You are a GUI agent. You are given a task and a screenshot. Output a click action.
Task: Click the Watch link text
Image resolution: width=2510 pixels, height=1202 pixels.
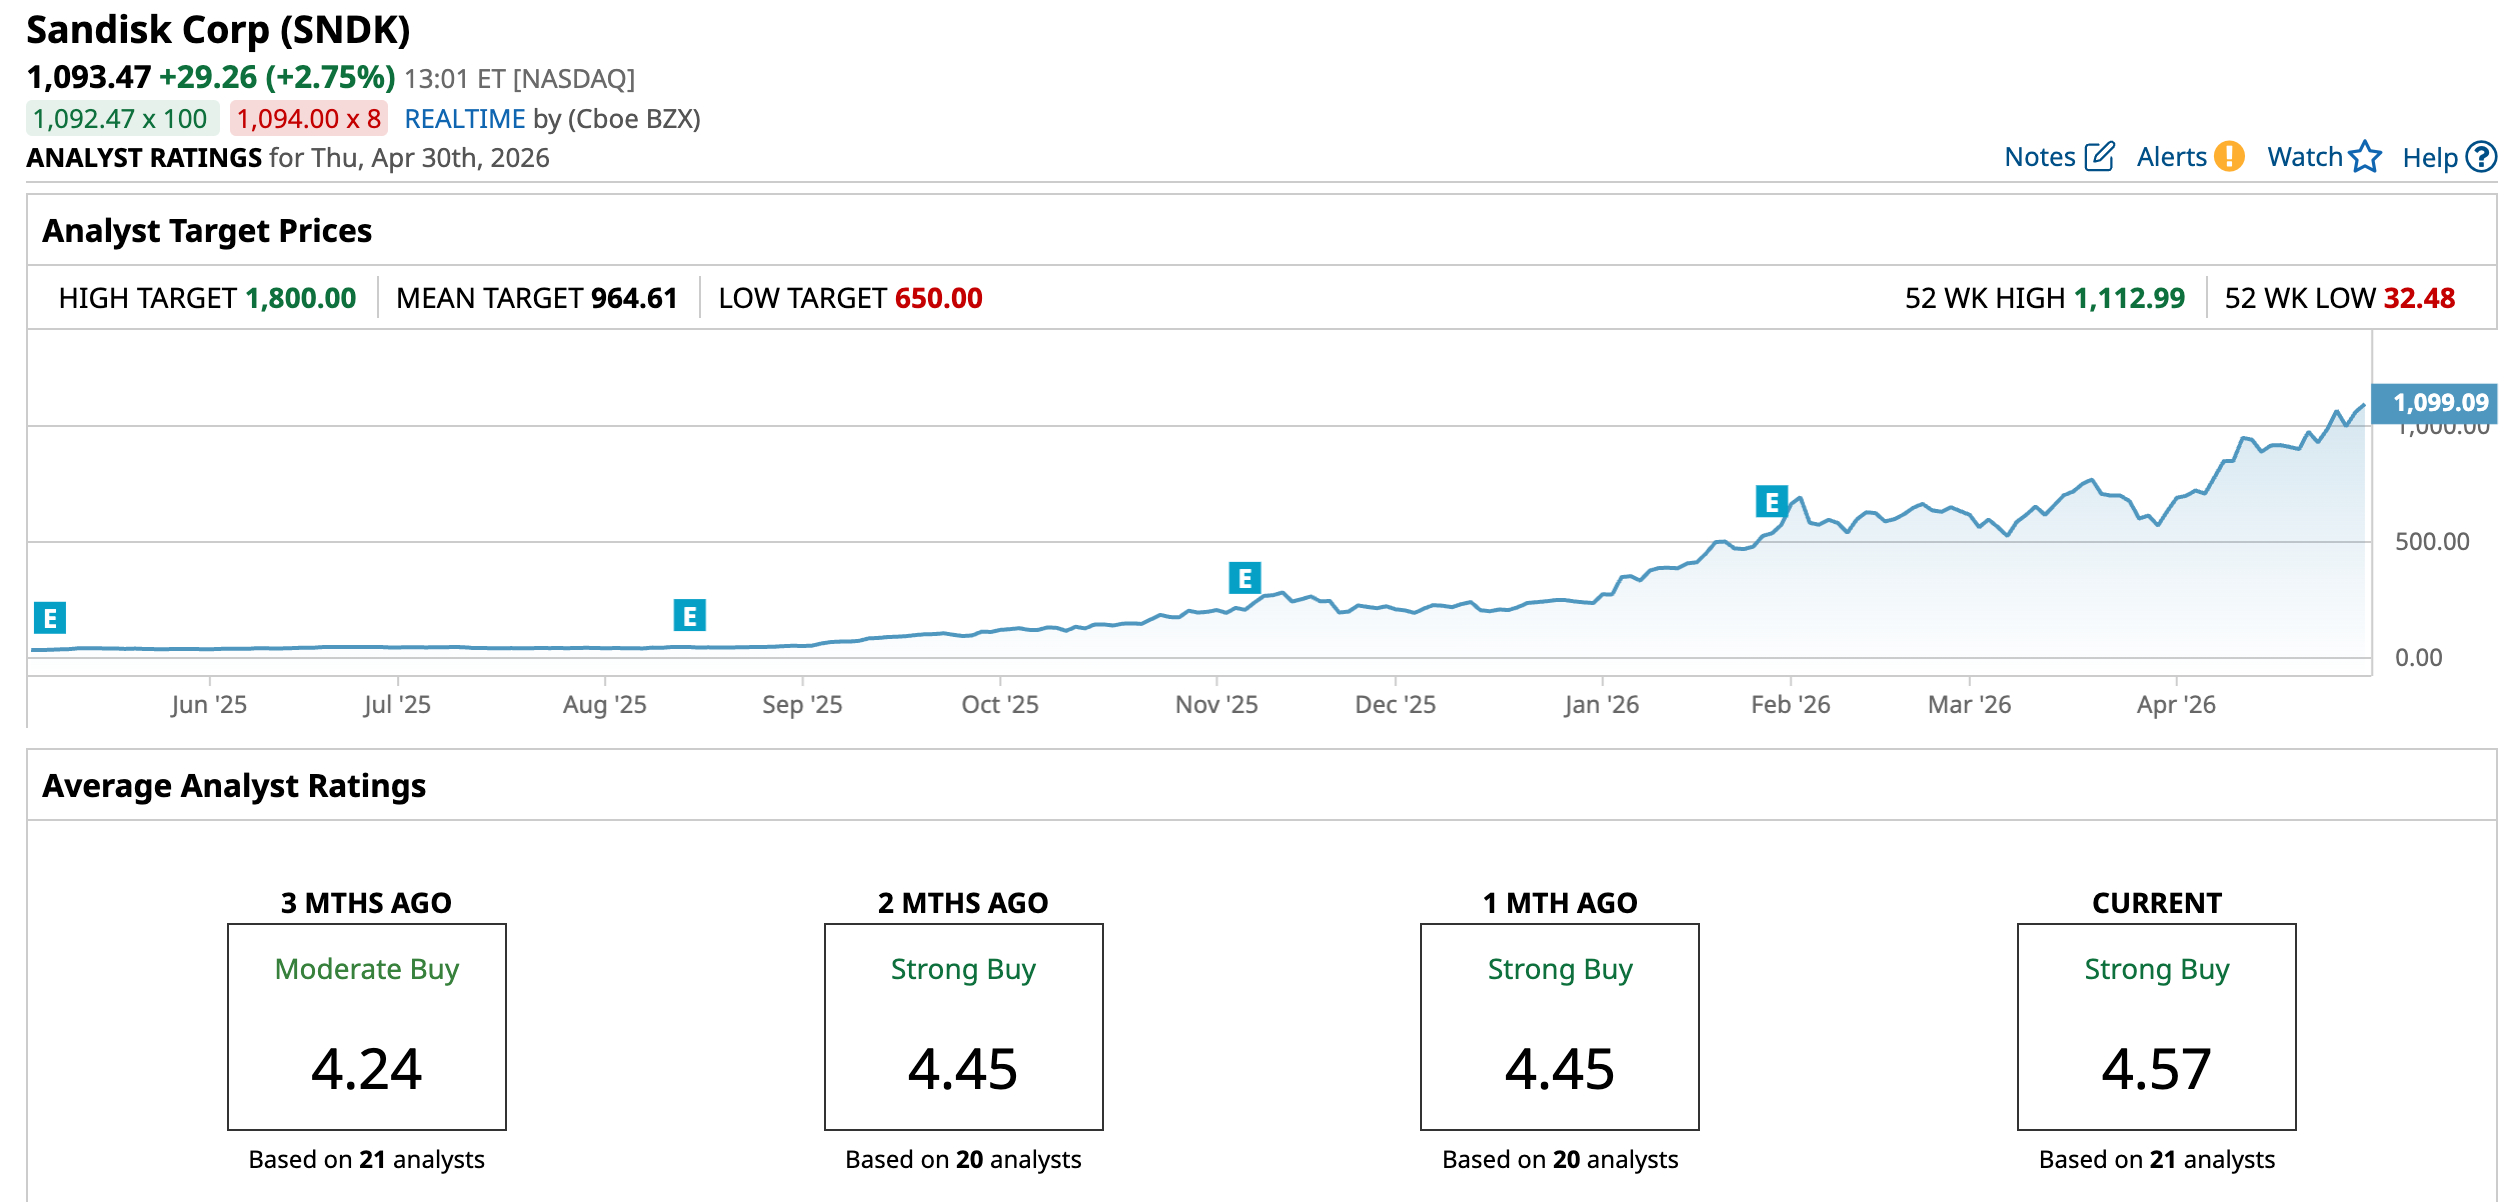[2304, 157]
